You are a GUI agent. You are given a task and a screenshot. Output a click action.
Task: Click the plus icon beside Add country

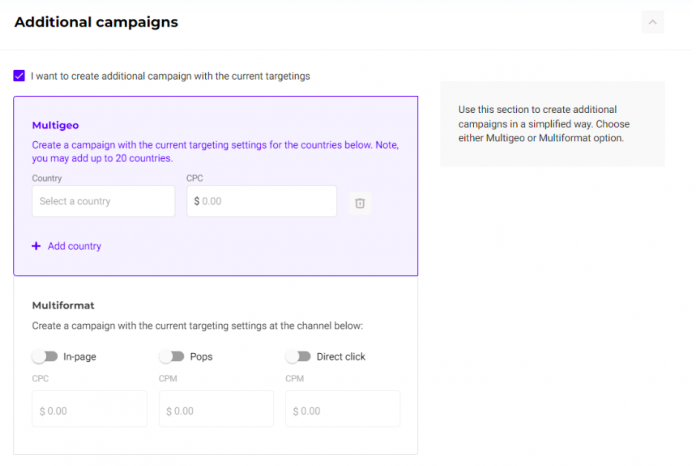point(37,246)
